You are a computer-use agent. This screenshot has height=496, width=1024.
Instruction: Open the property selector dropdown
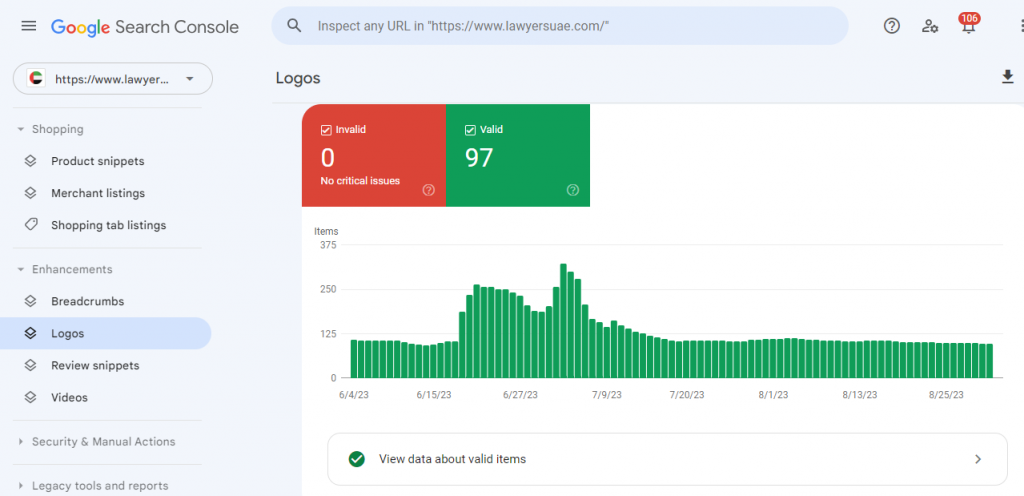[113, 79]
